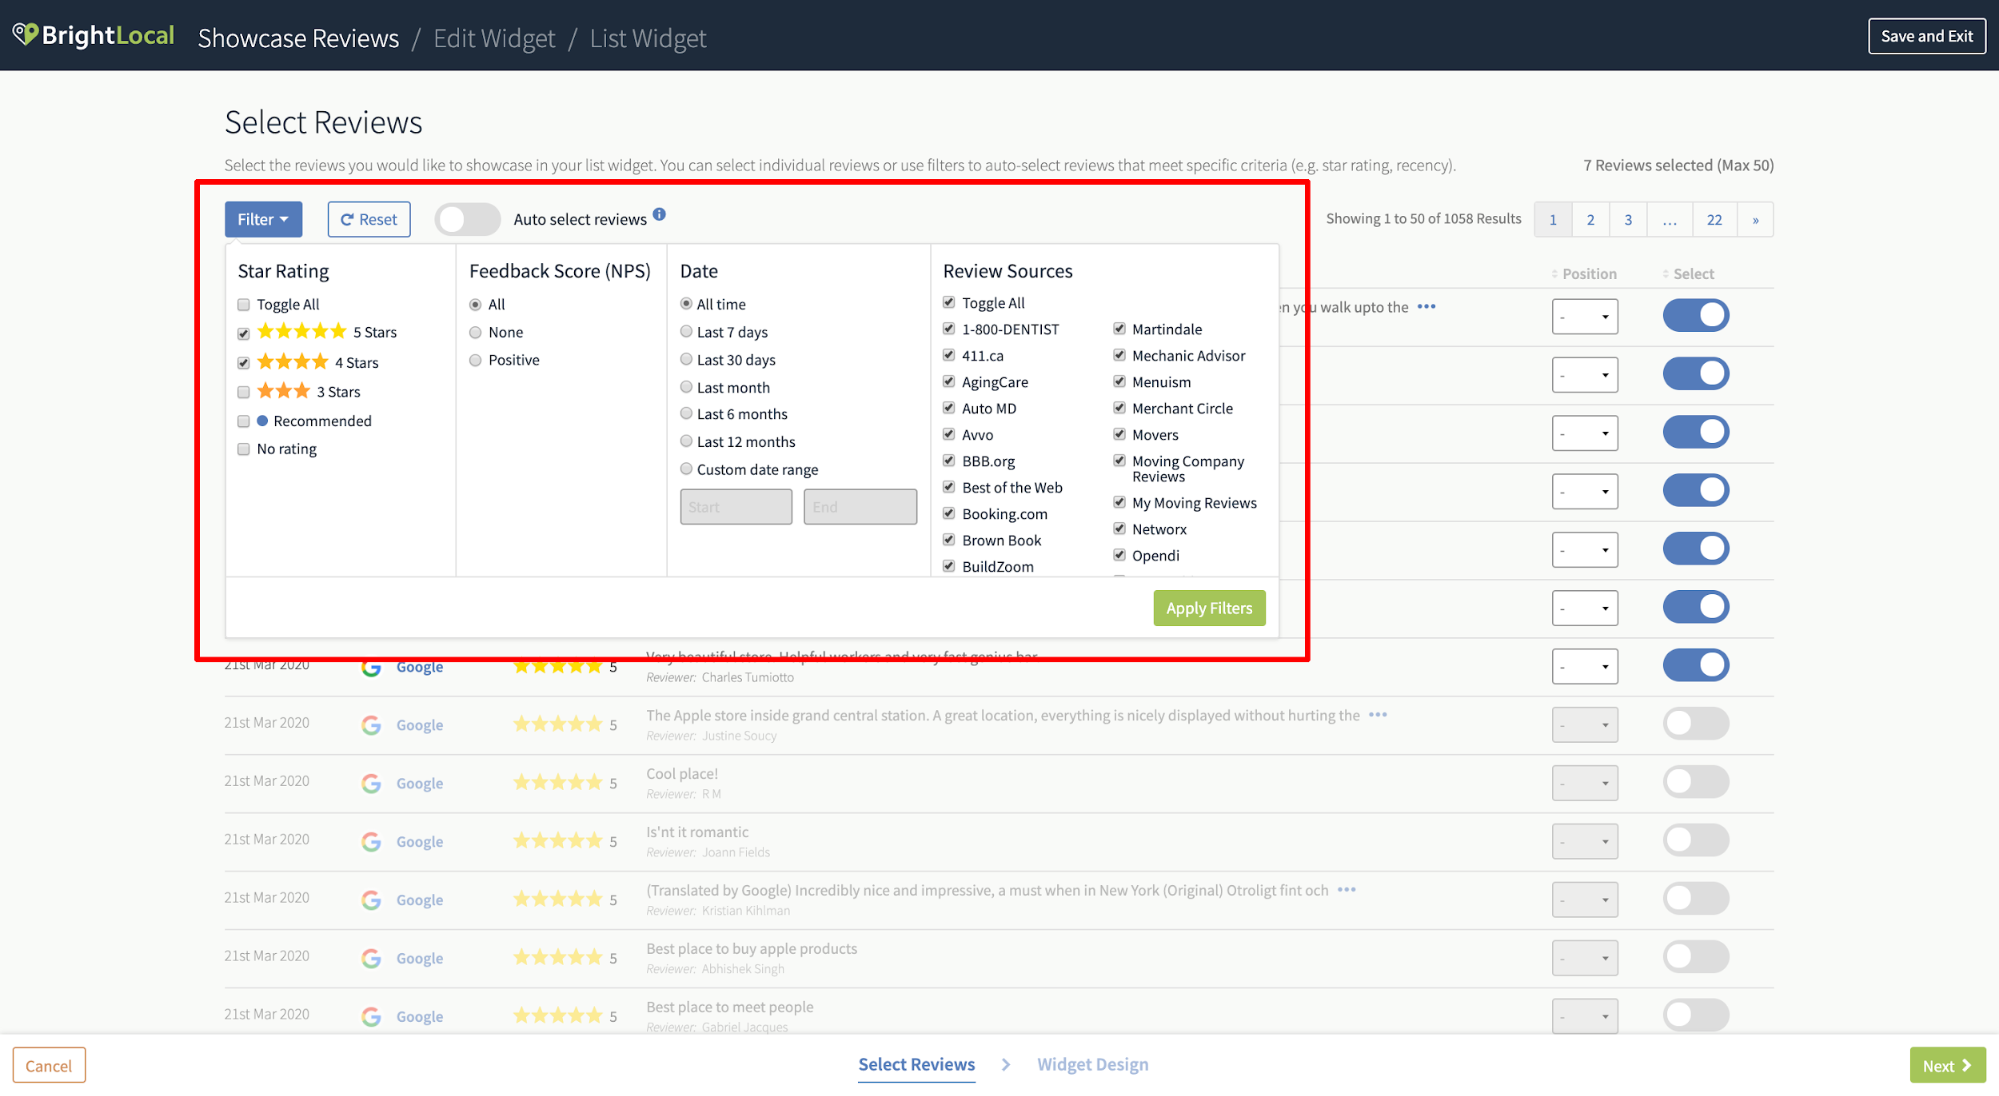Click the Google icon for Abhishek Singh review

click(371, 958)
